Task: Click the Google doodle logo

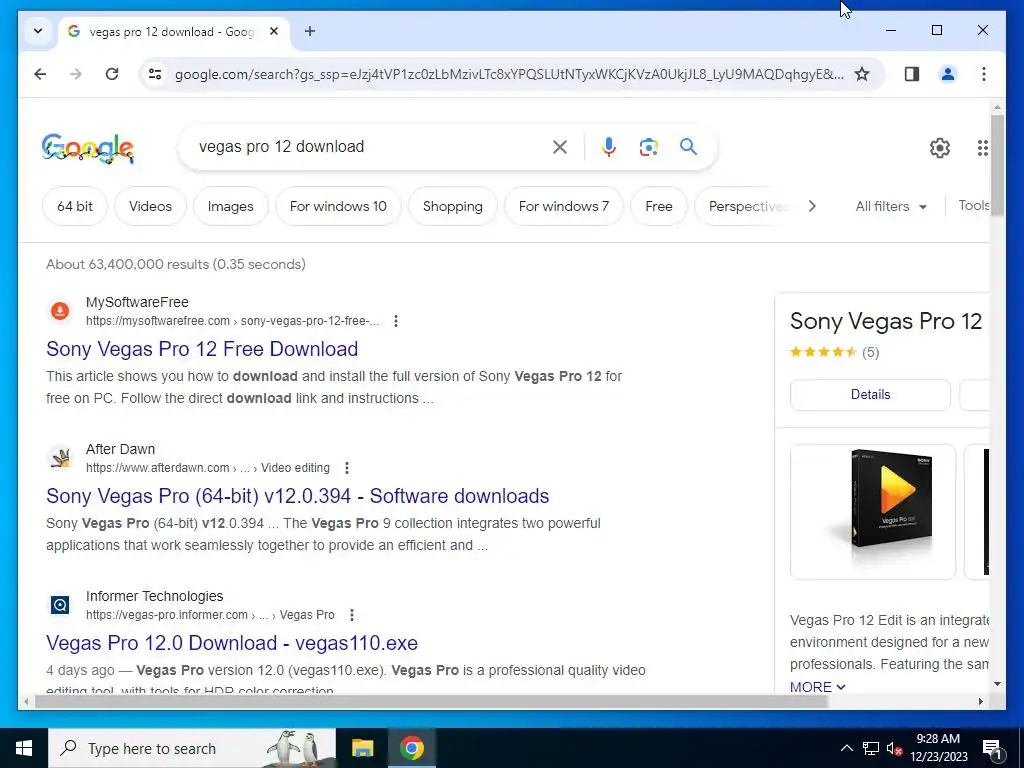Action: pos(88,148)
